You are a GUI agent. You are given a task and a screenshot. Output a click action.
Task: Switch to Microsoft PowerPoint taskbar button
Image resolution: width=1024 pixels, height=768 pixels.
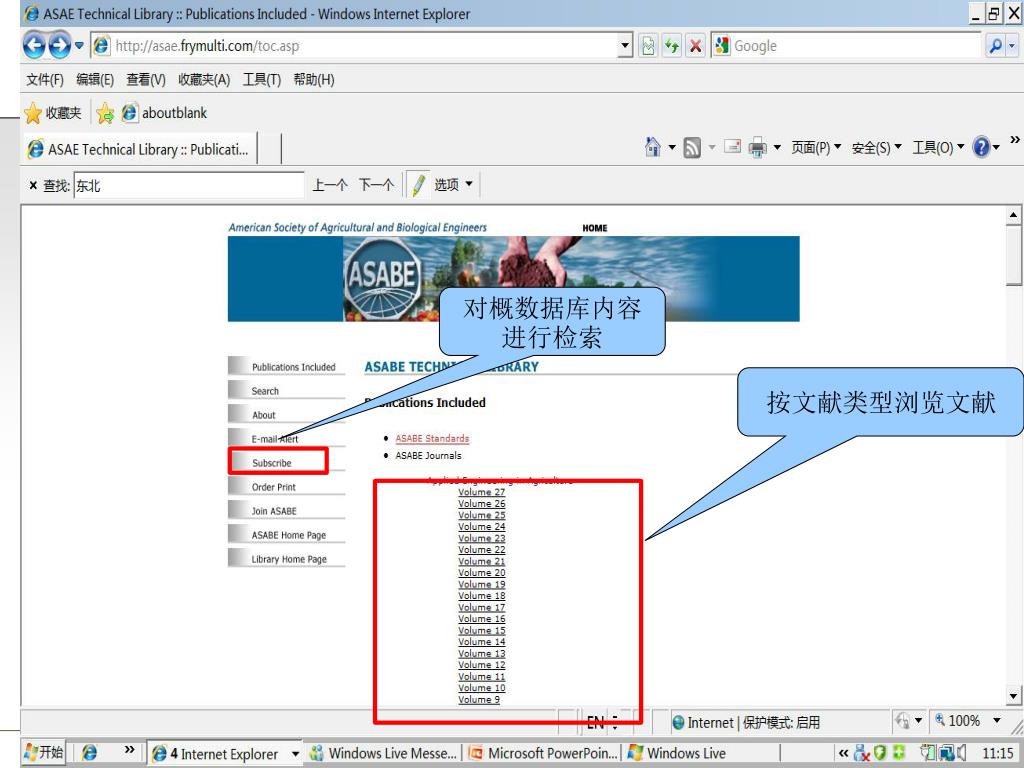542,753
